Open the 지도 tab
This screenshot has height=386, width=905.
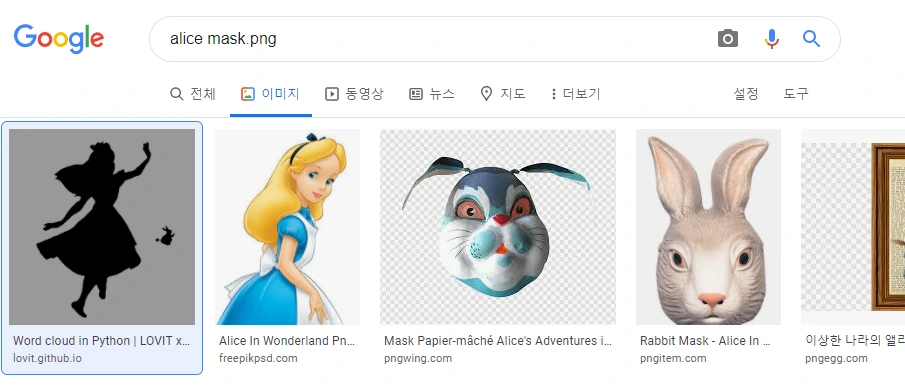503,93
